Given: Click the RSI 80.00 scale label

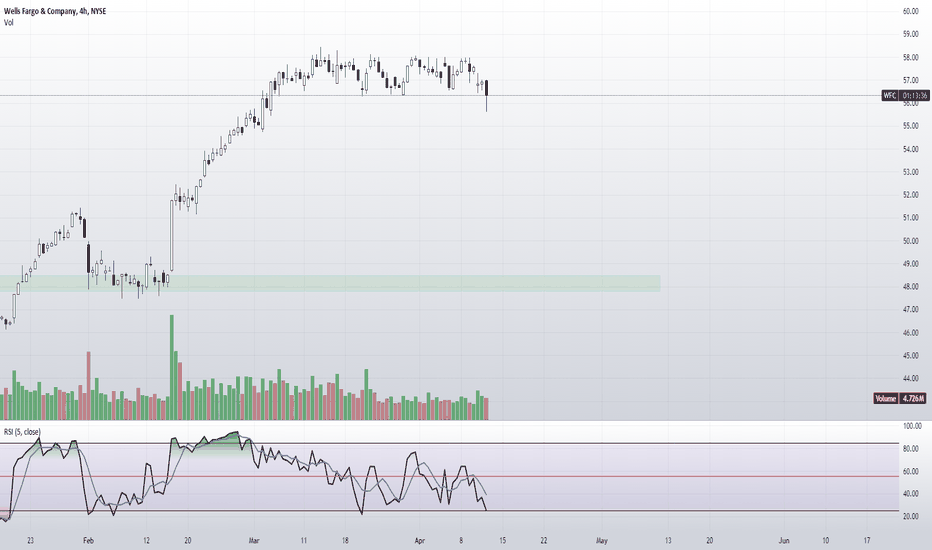Looking at the screenshot, I should pos(912,449).
